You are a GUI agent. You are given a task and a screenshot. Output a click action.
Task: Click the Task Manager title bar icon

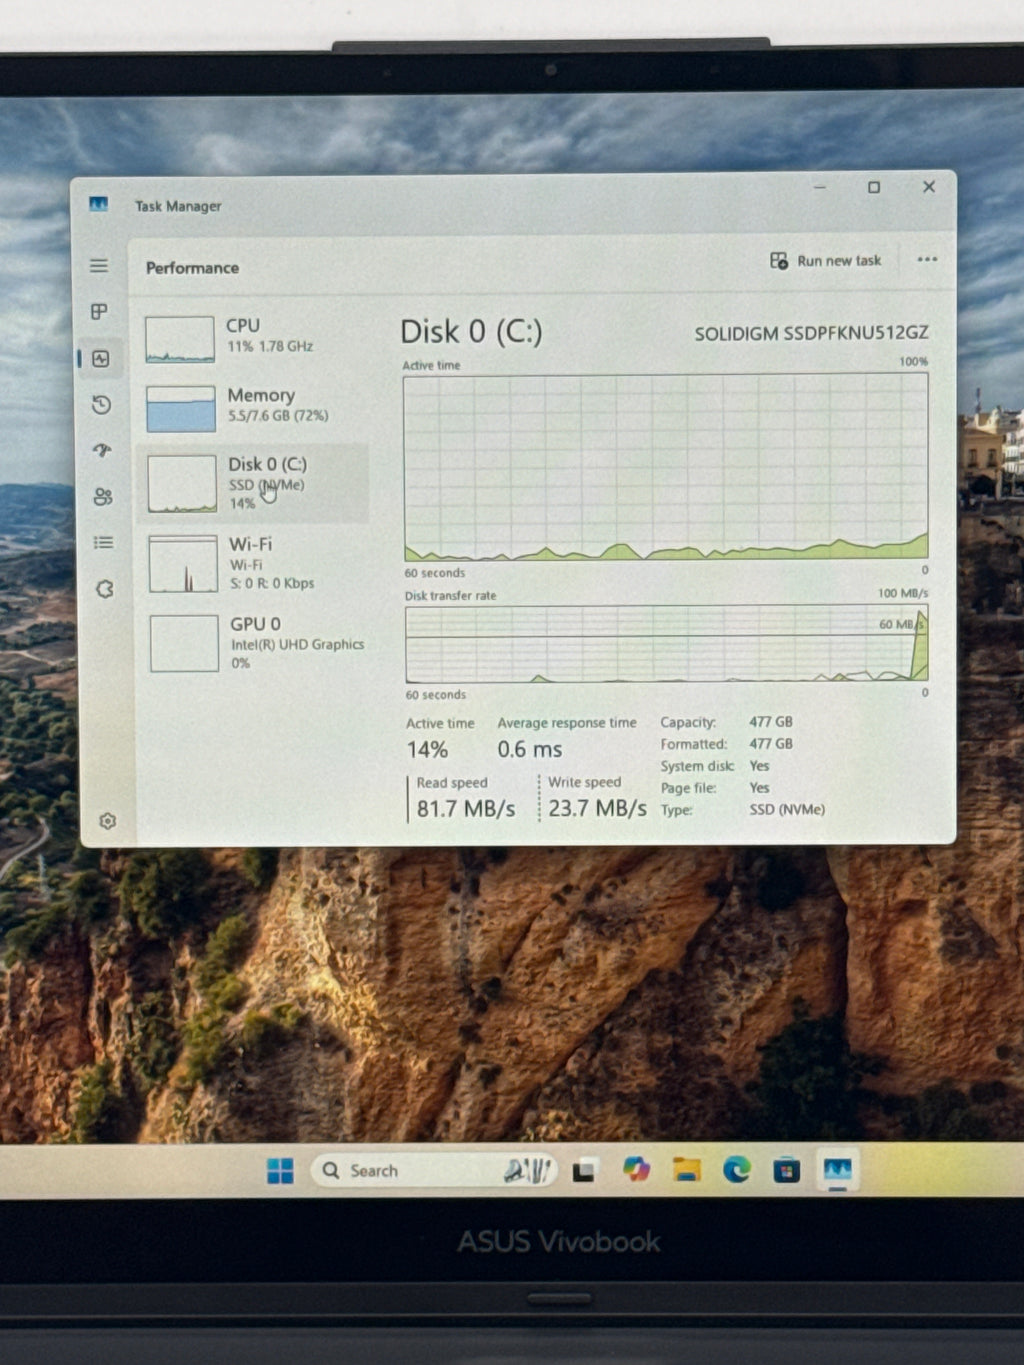pos(98,204)
